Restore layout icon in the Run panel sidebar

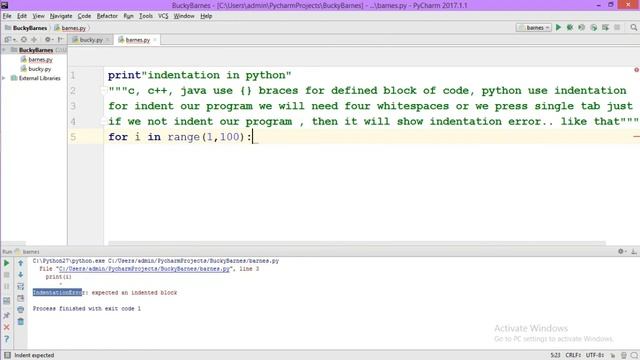click(x=7, y=301)
